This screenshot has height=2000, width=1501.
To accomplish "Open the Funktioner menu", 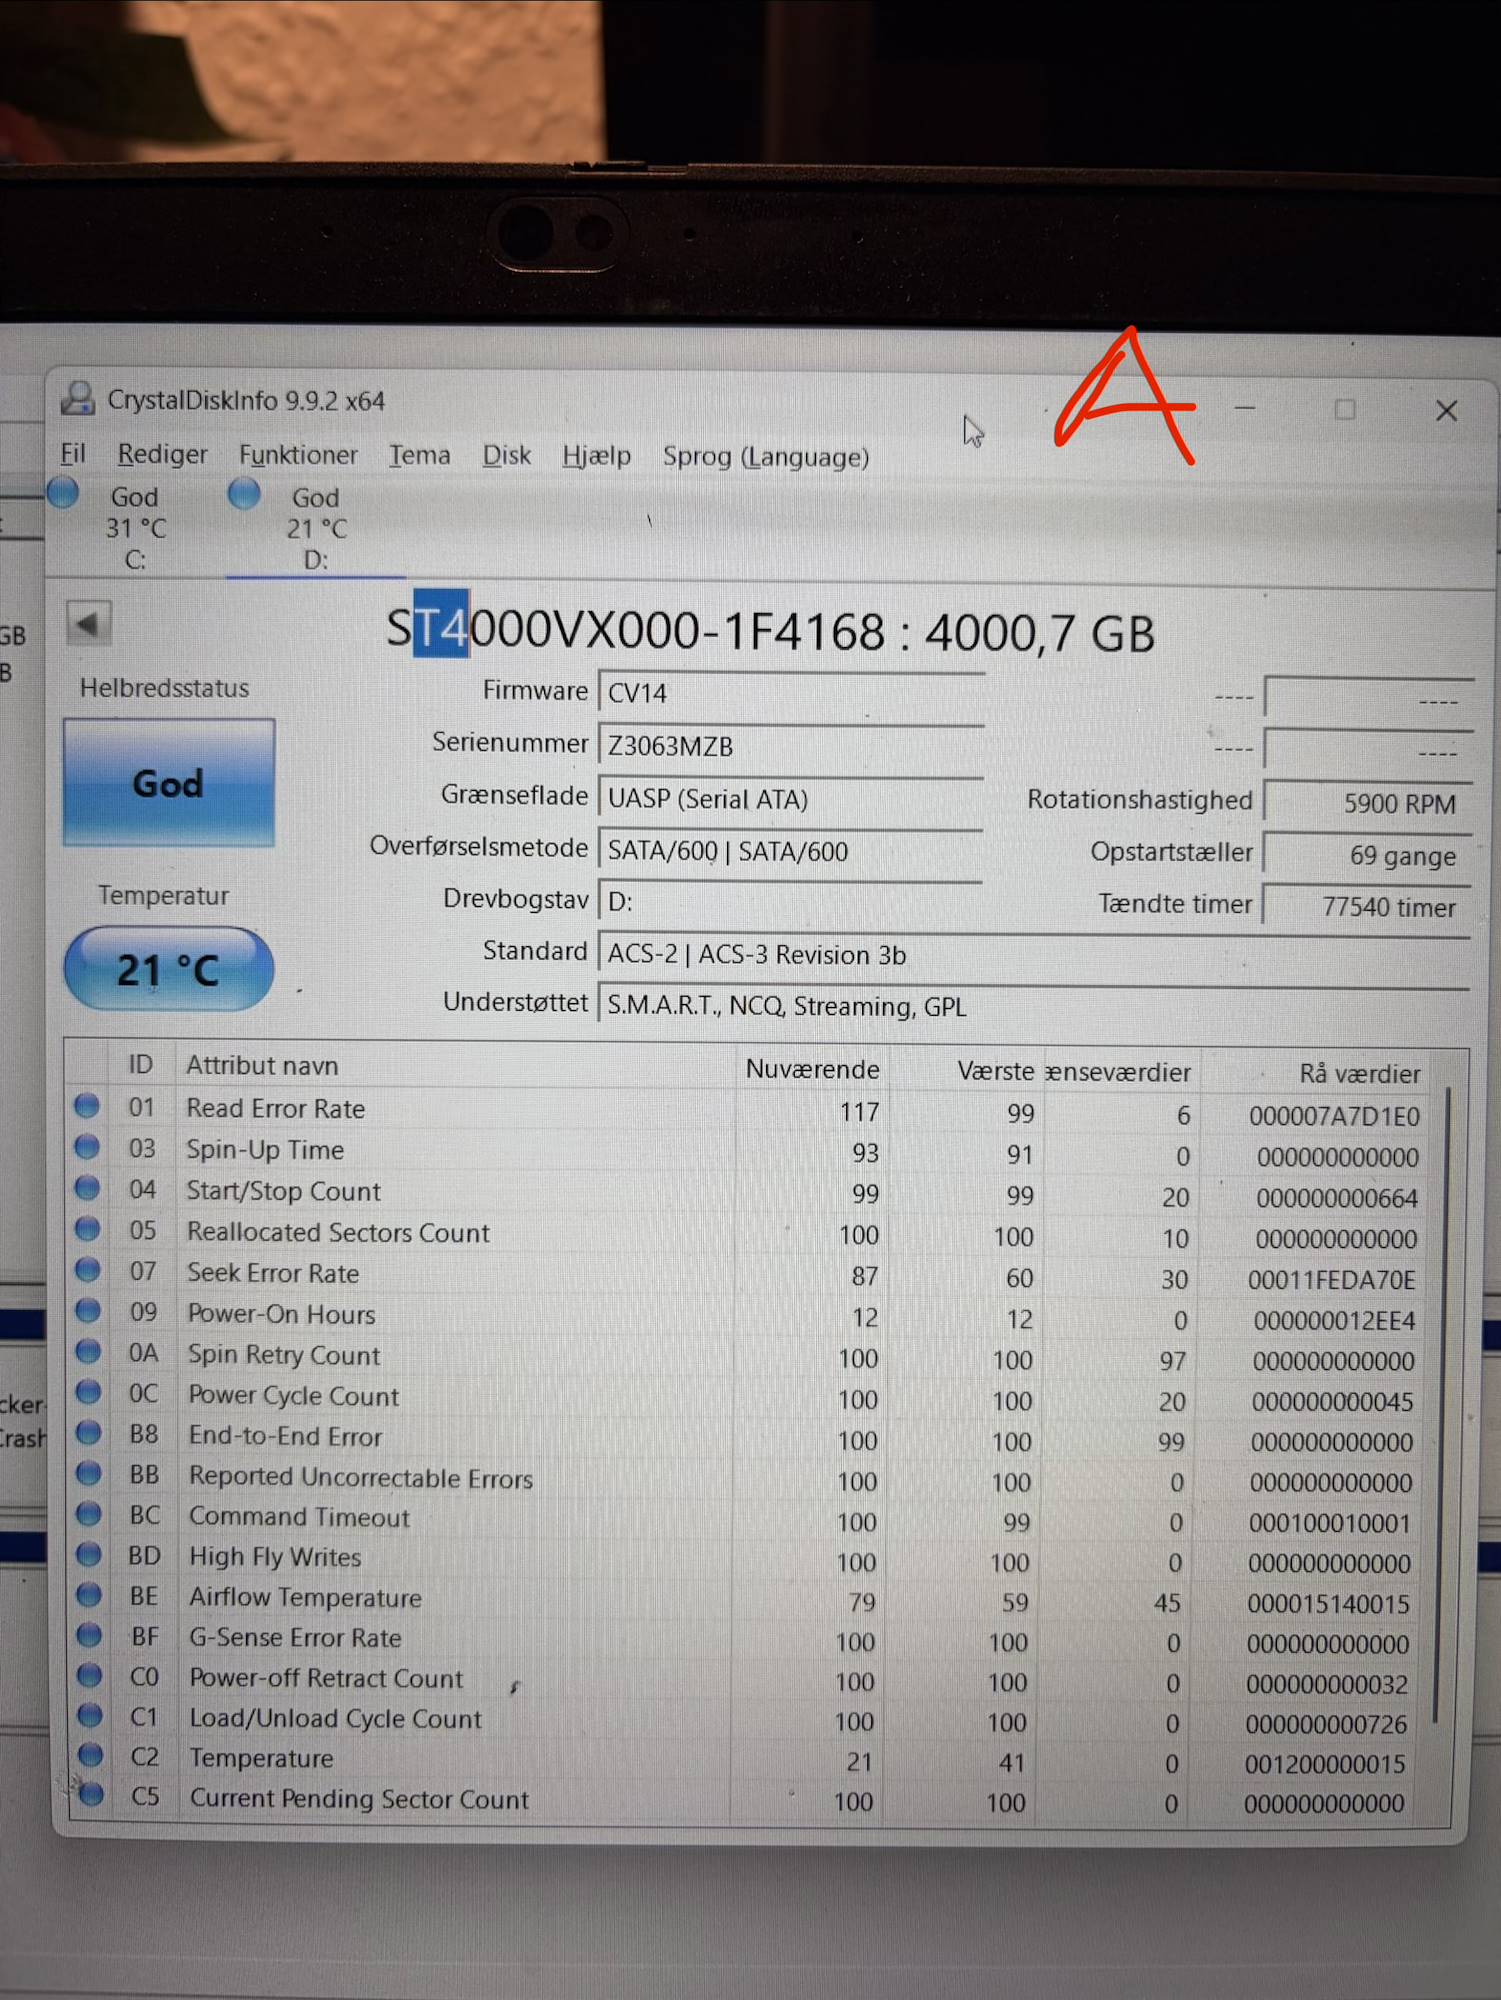I will point(298,456).
